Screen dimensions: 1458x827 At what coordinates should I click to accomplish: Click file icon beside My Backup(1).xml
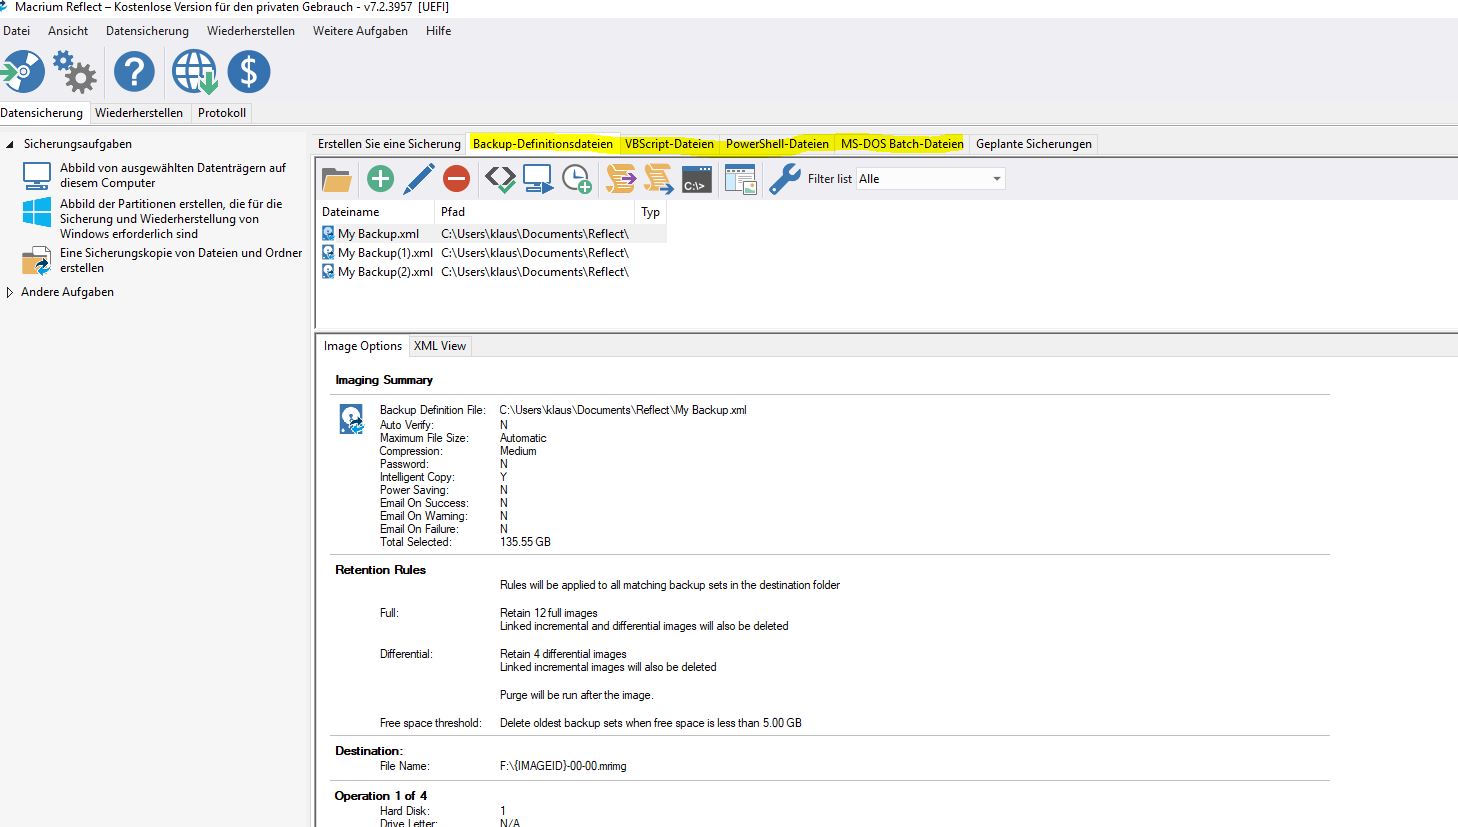[x=328, y=252]
